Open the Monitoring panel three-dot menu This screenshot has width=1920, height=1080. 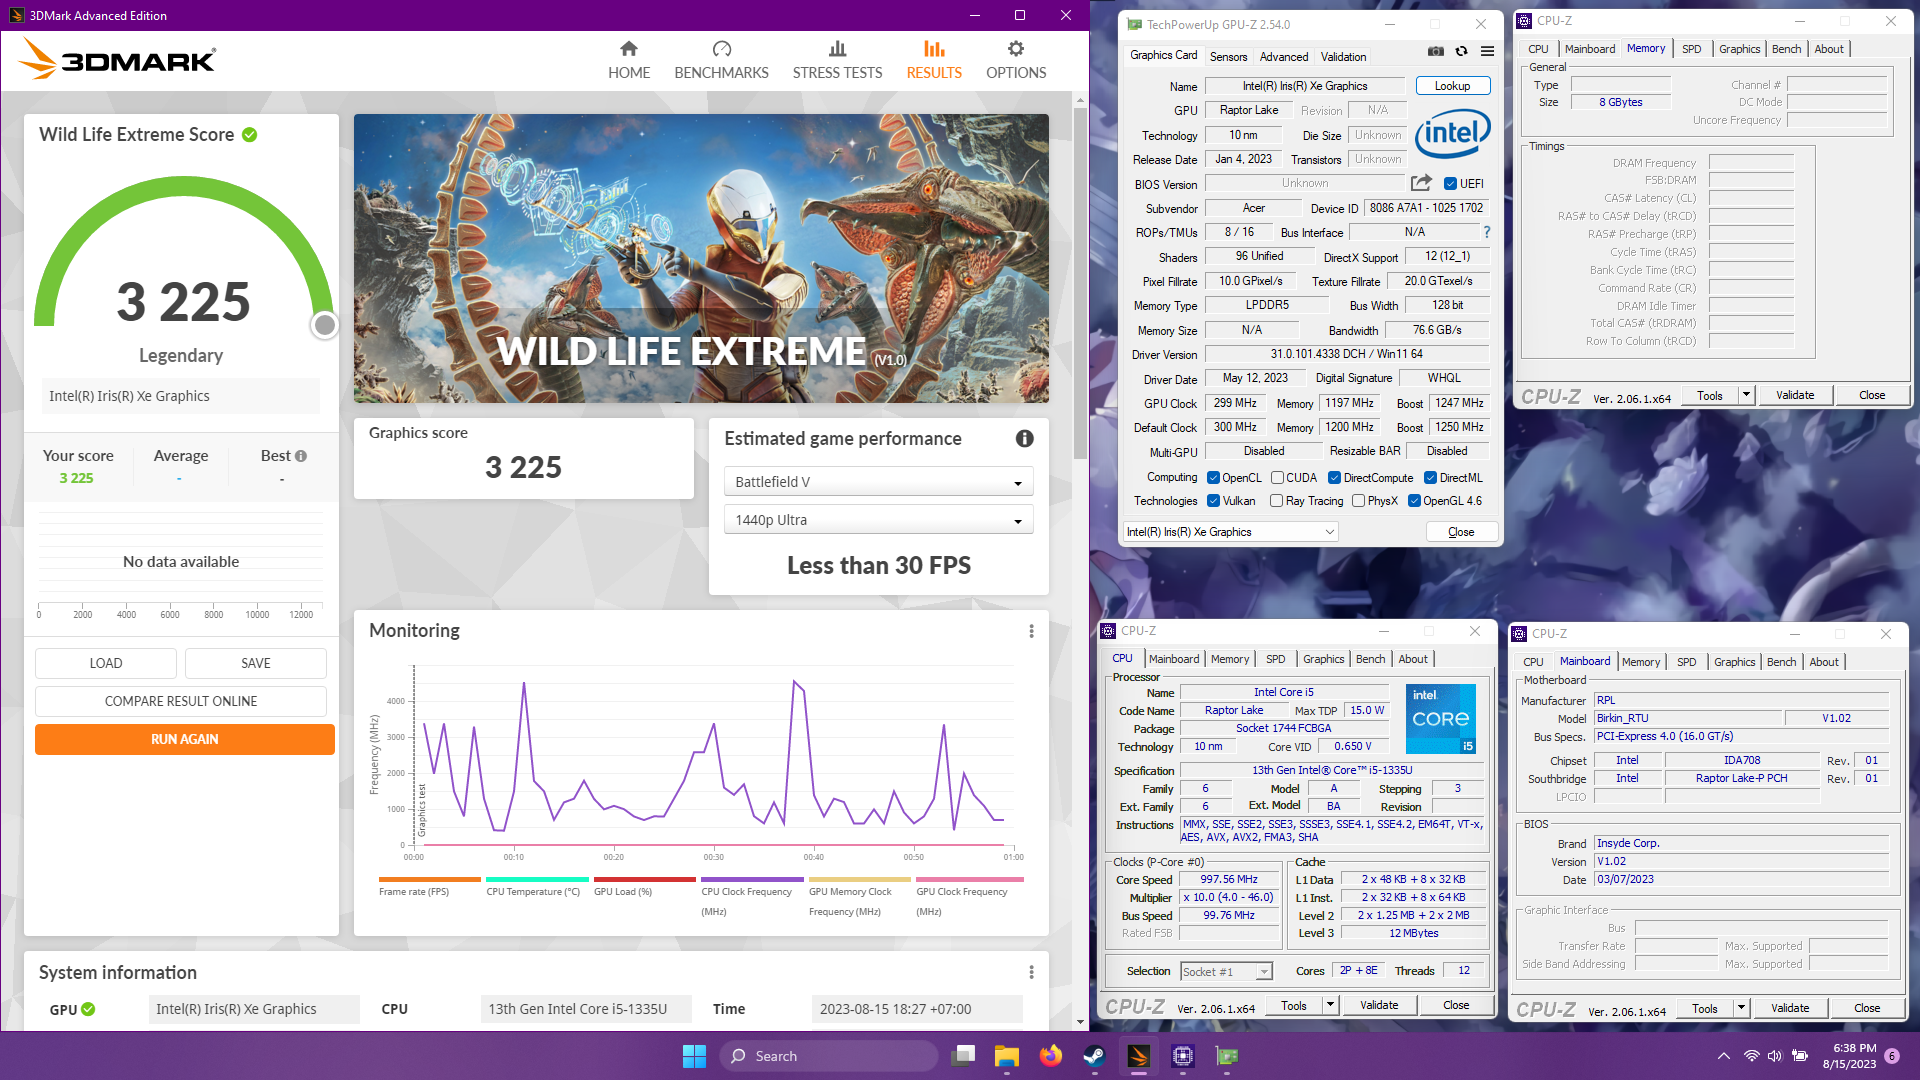[1031, 631]
